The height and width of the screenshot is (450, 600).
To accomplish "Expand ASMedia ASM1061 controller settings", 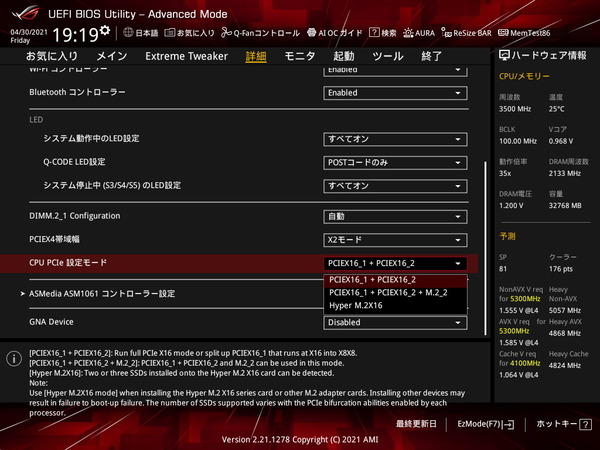I will (x=100, y=294).
